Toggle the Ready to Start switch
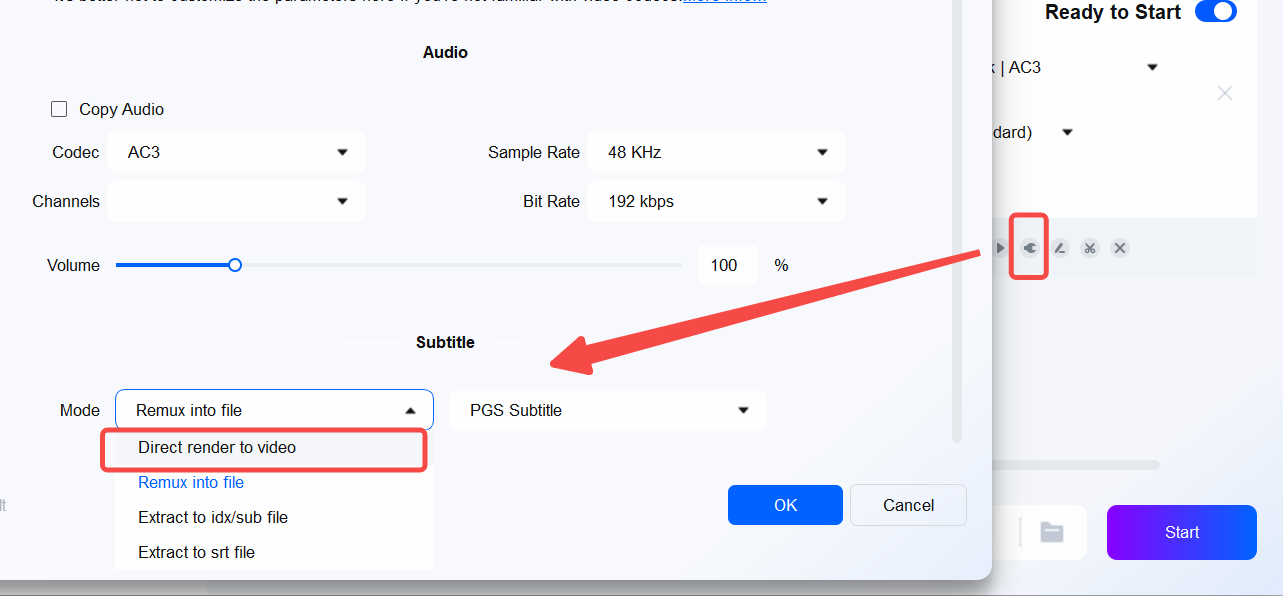Screen dimensions: 1283x596 [1215, 12]
